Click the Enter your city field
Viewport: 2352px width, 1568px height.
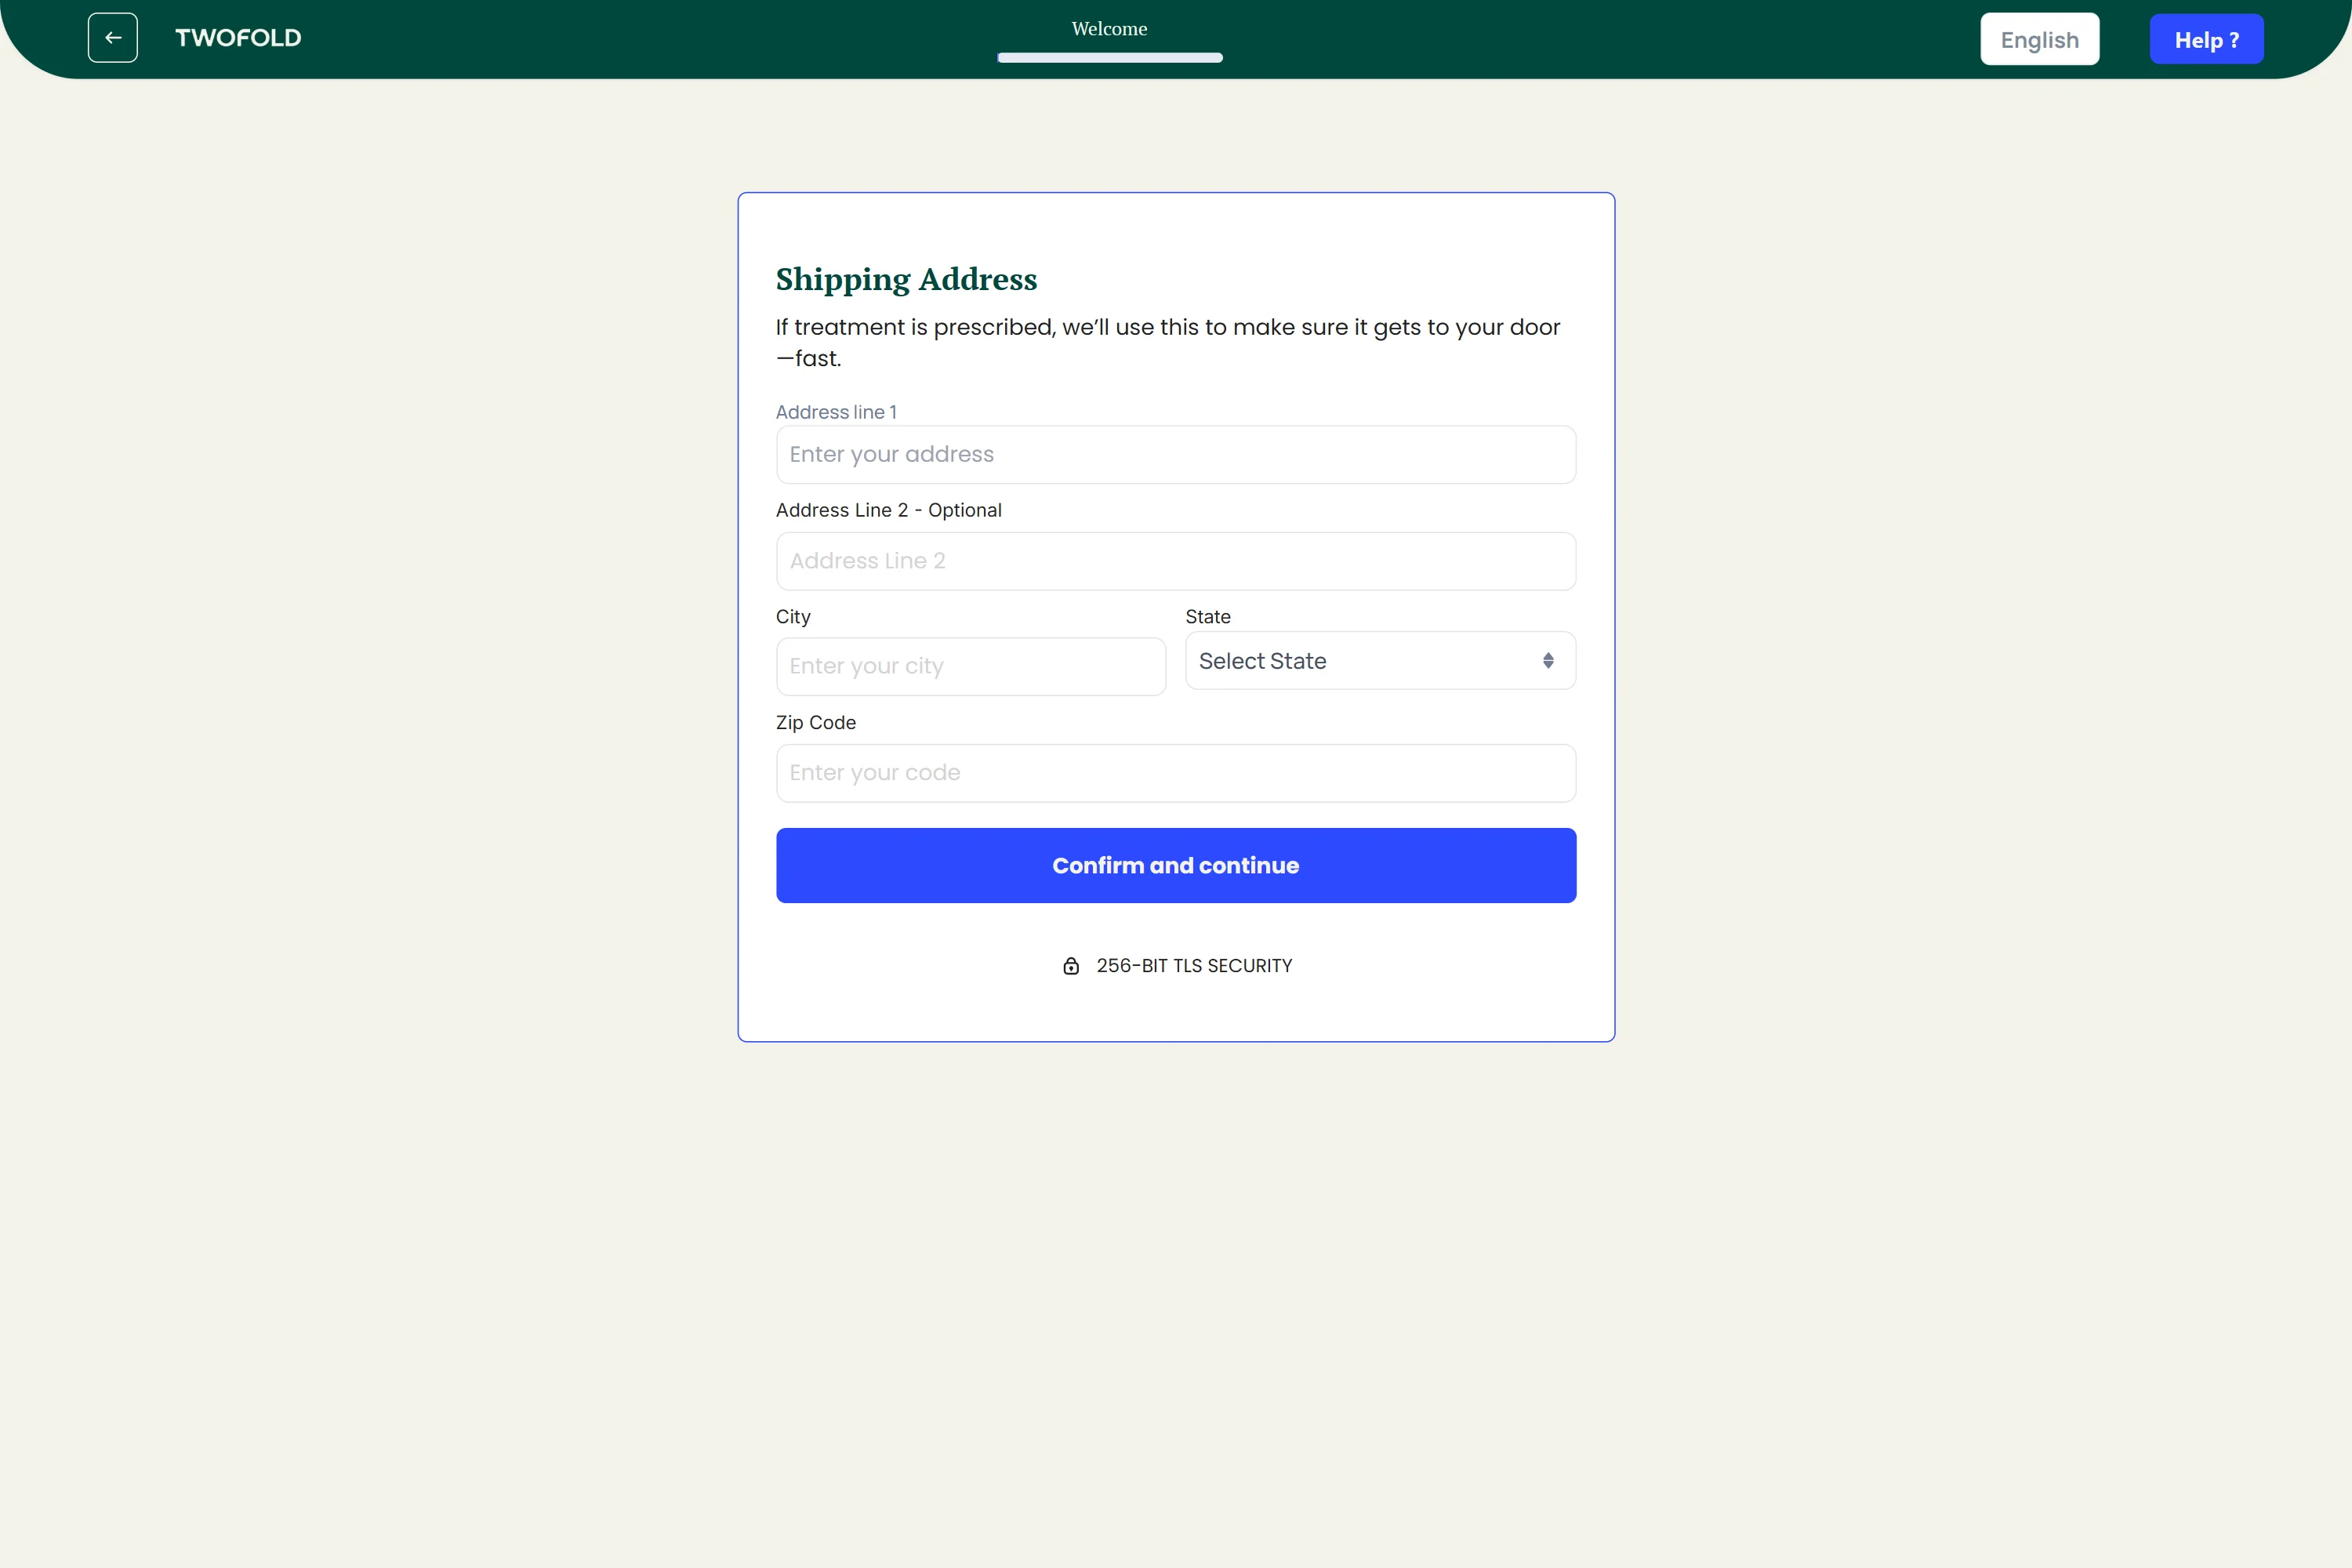[x=970, y=667]
